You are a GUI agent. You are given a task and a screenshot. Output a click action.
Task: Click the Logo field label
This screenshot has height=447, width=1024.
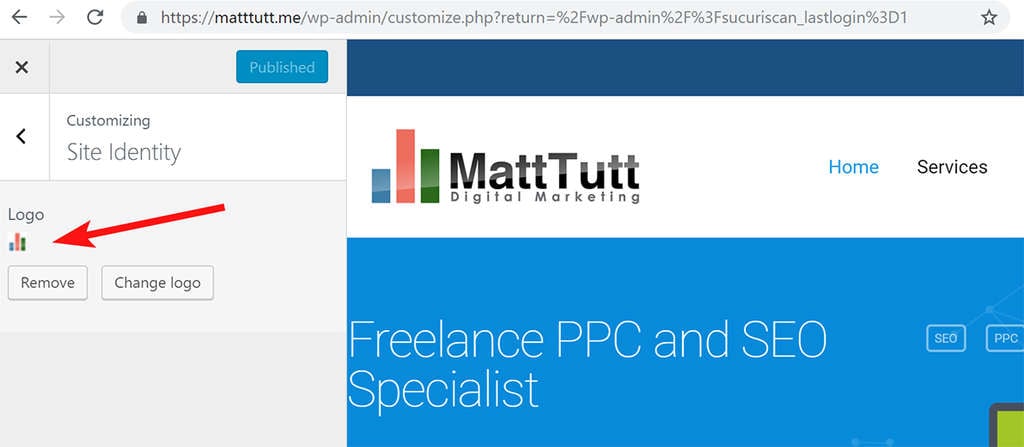click(x=26, y=214)
